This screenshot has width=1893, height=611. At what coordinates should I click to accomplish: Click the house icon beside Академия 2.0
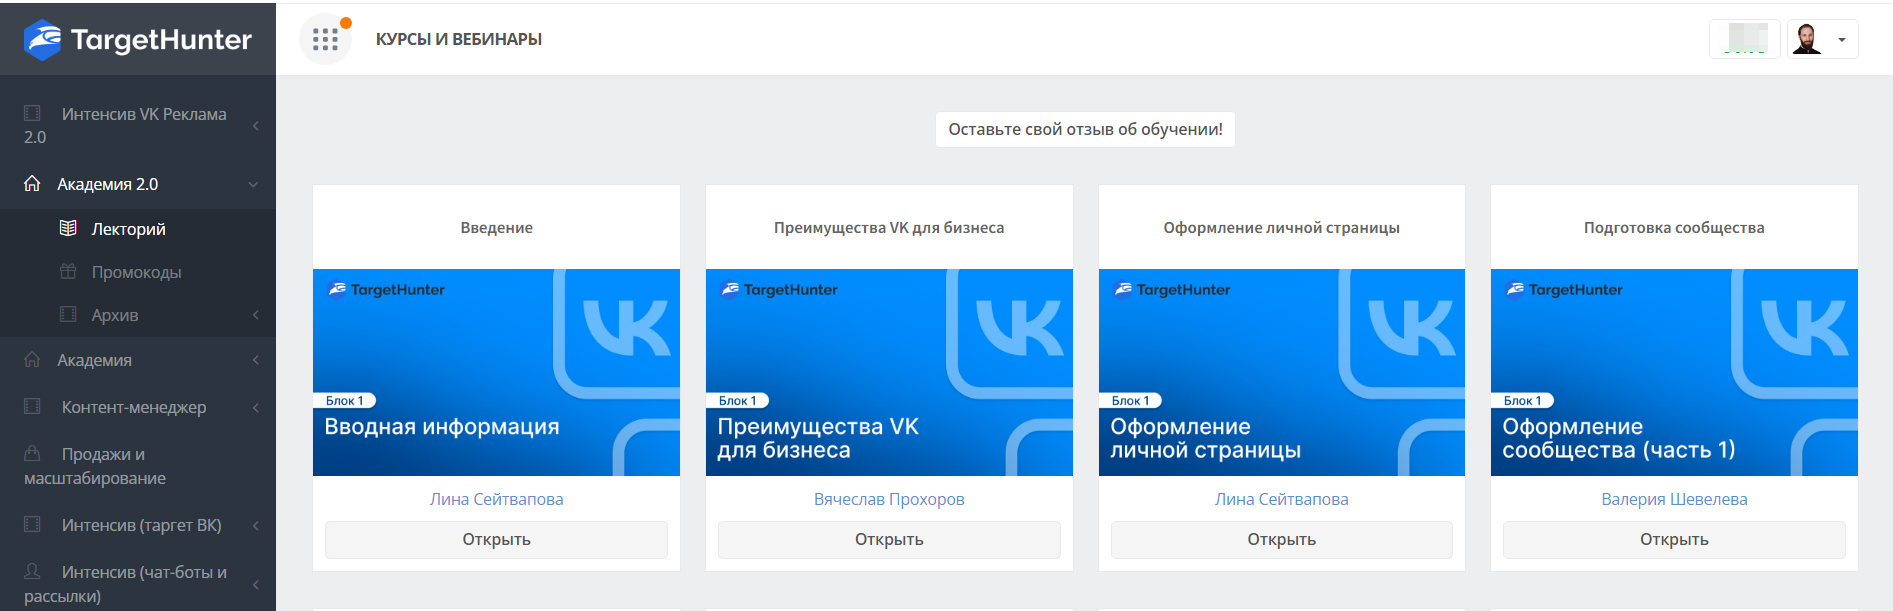(x=32, y=183)
